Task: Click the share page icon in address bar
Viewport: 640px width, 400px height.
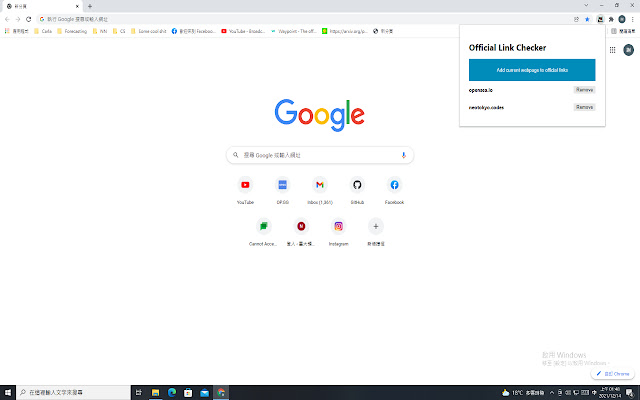Action: pyautogui.click(x=576, y=19)
